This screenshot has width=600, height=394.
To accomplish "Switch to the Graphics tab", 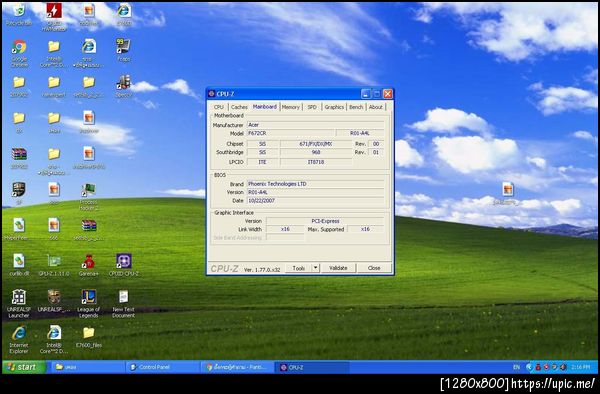I will (x=334, y=107).
